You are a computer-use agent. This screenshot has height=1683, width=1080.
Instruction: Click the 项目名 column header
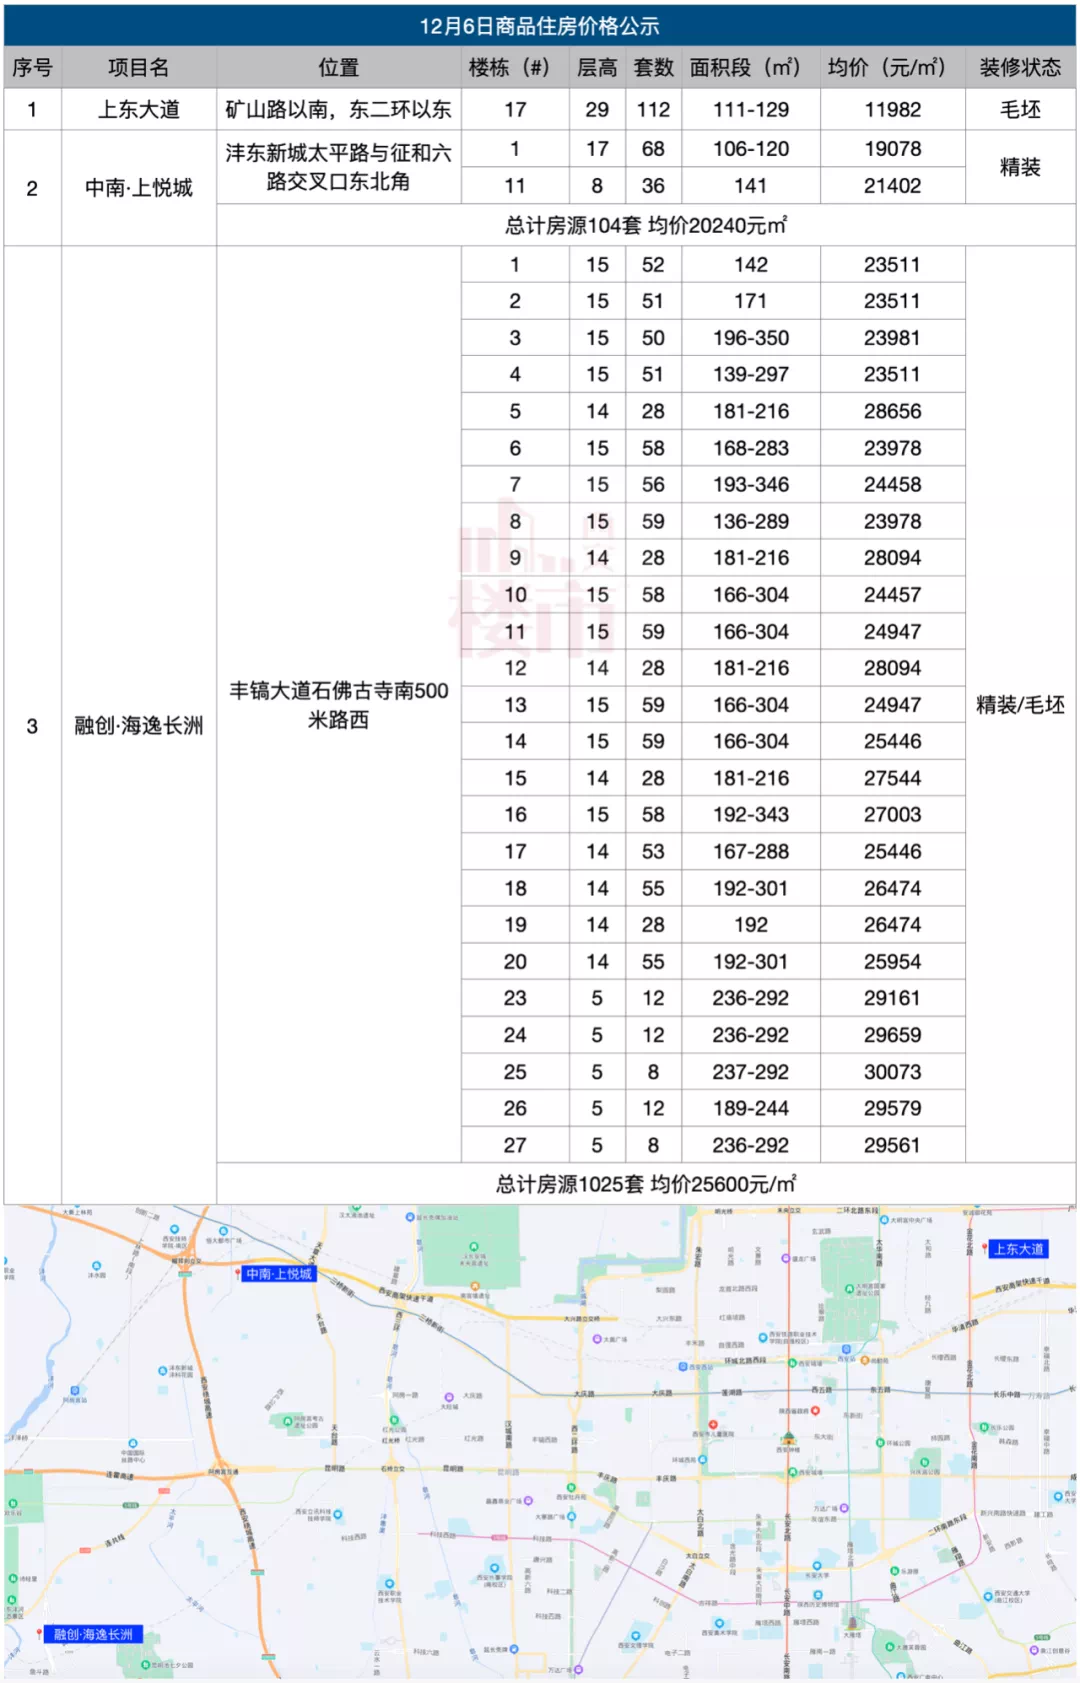(x=138, y=67)
